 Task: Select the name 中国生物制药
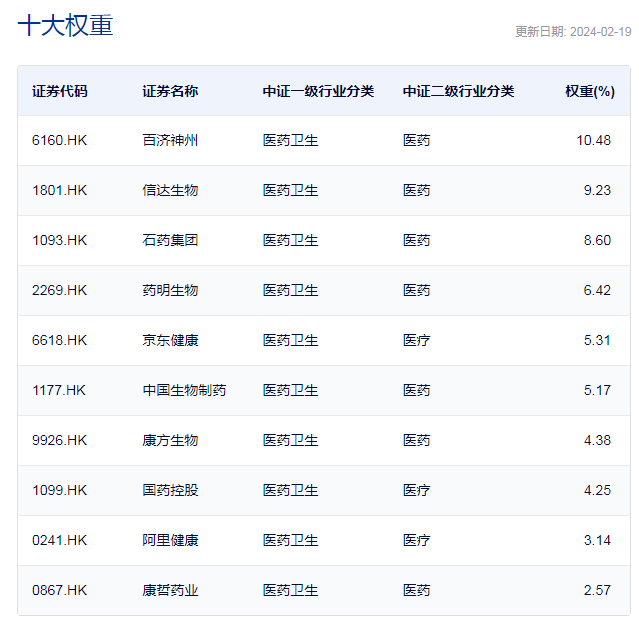[x=184, y=390]
